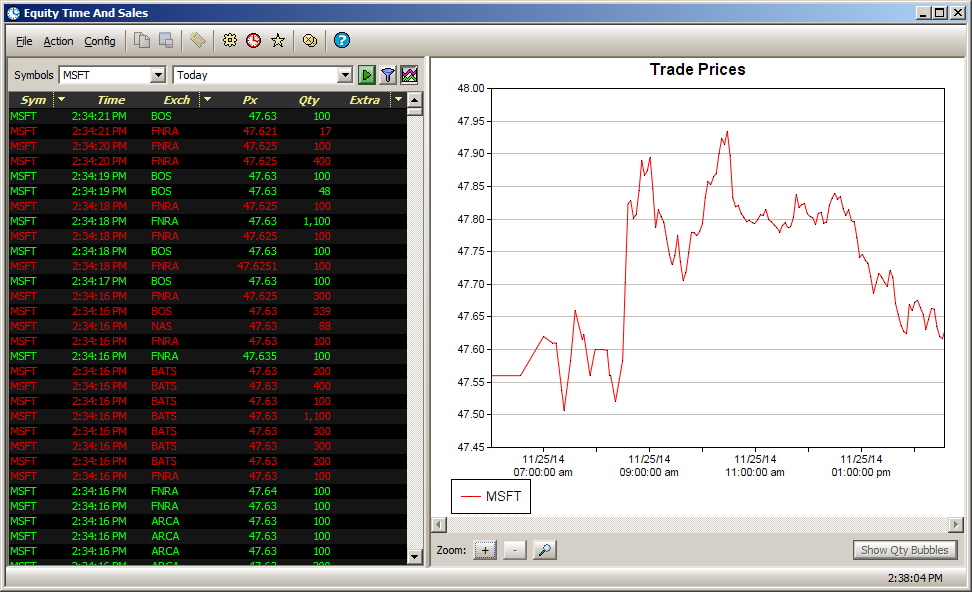Viewport: 972px width, 592px height.
Task: Zoom out with the minus button
Action: pyautogui.click(x=515, y=550)
